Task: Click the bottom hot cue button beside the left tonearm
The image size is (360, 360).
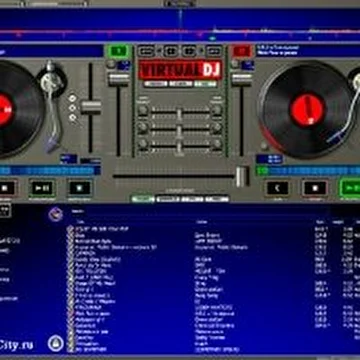Action: point(72,117)
